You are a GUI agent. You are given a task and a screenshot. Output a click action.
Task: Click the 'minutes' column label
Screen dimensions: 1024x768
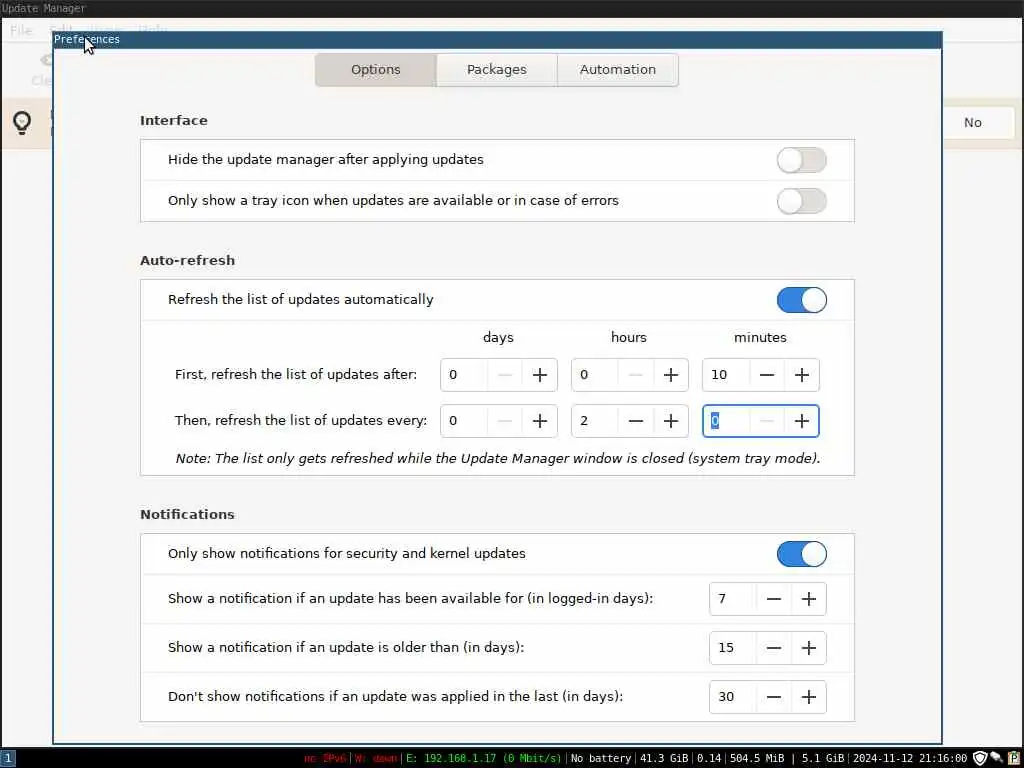760,338
